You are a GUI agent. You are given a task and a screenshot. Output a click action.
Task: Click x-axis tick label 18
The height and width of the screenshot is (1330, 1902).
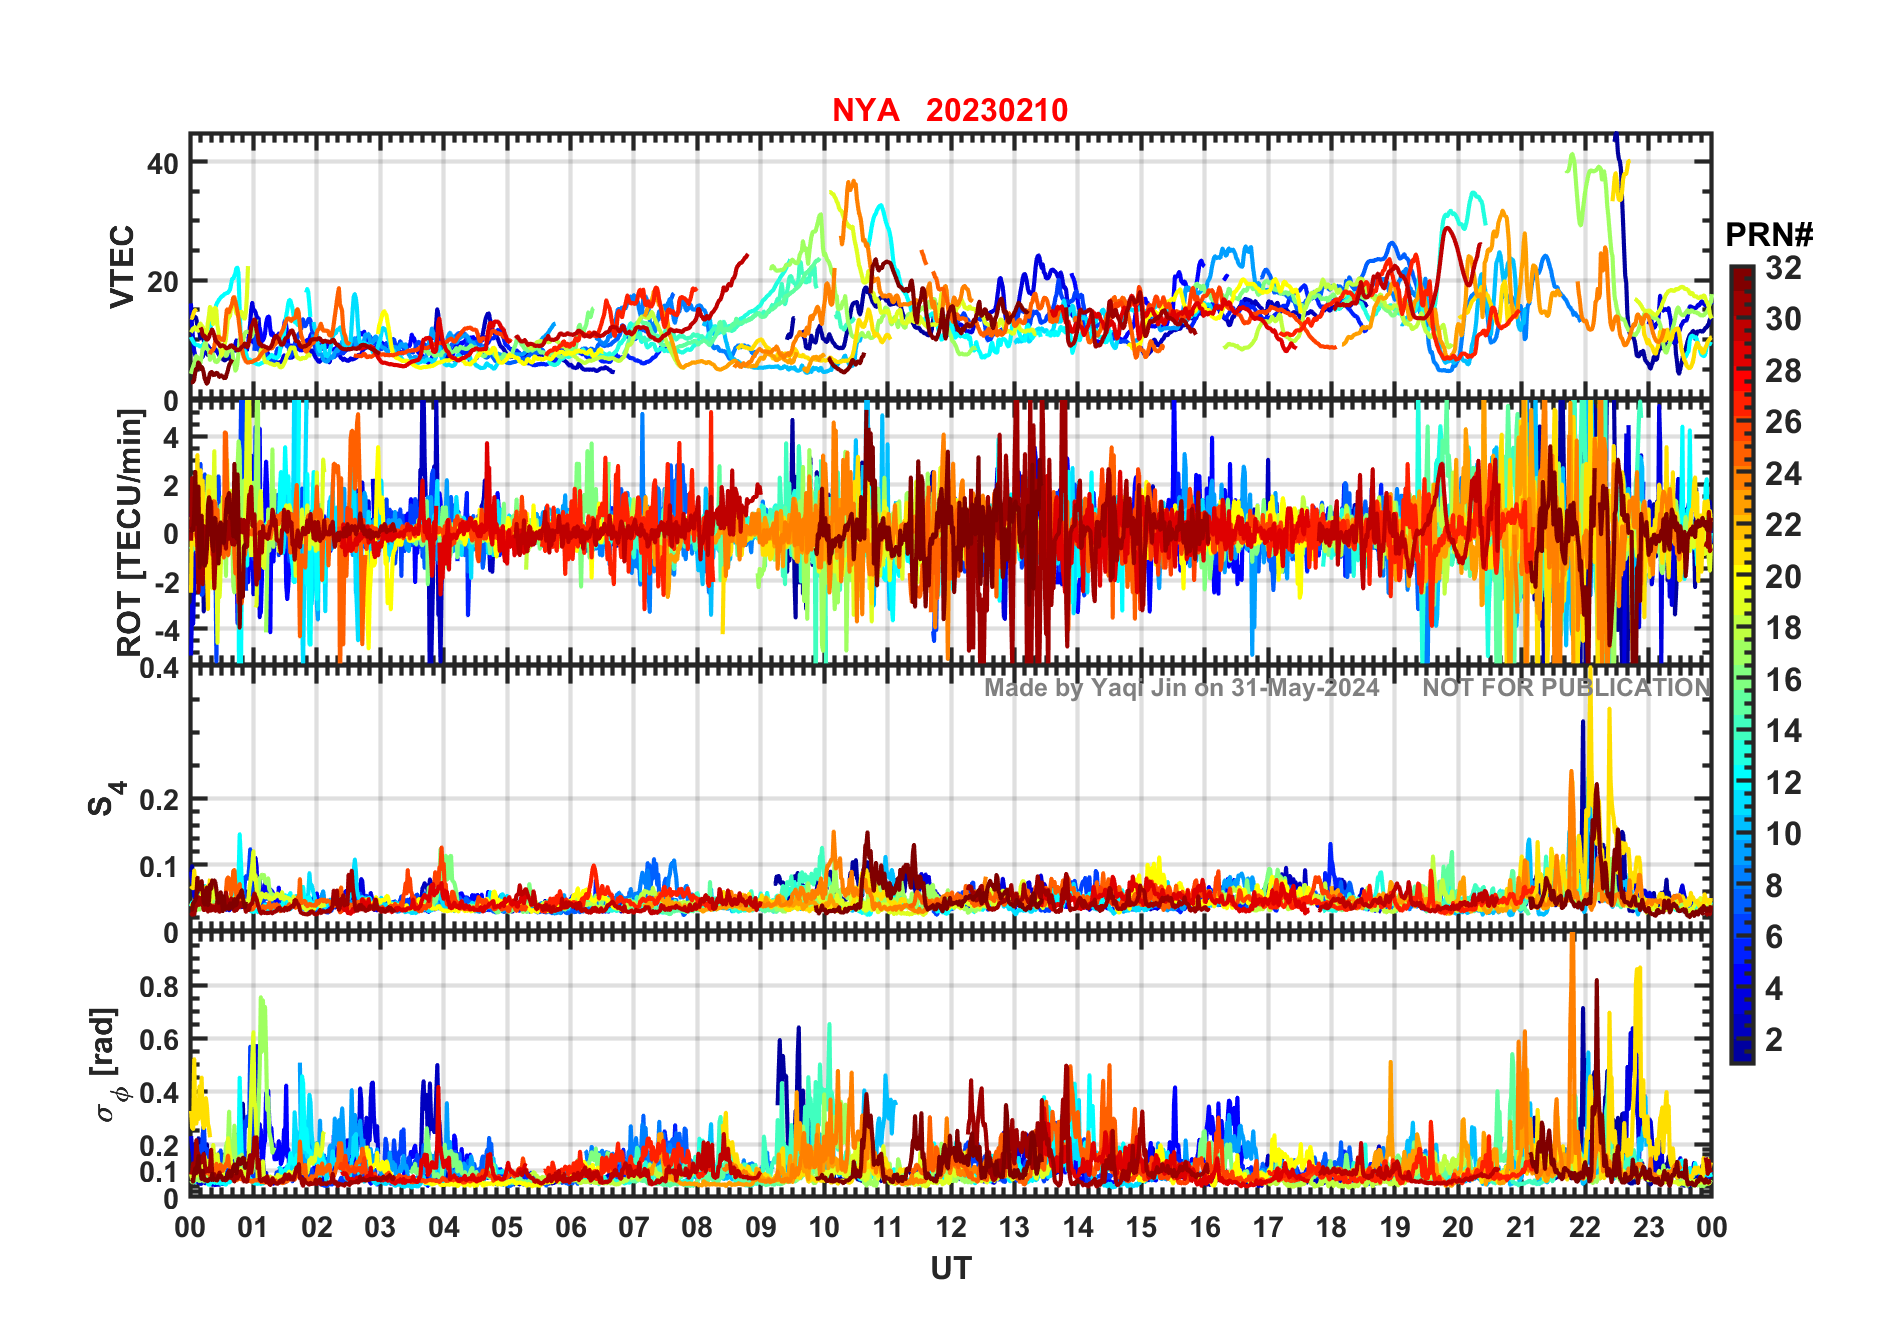coord(1331,1228)
